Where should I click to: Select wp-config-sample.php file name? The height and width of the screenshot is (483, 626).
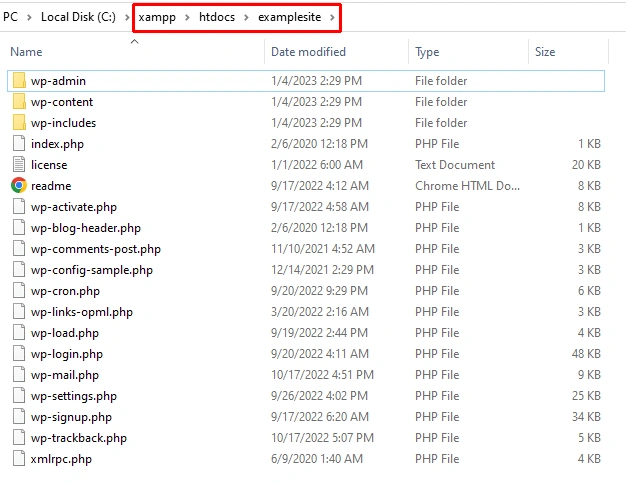point(92,270)
